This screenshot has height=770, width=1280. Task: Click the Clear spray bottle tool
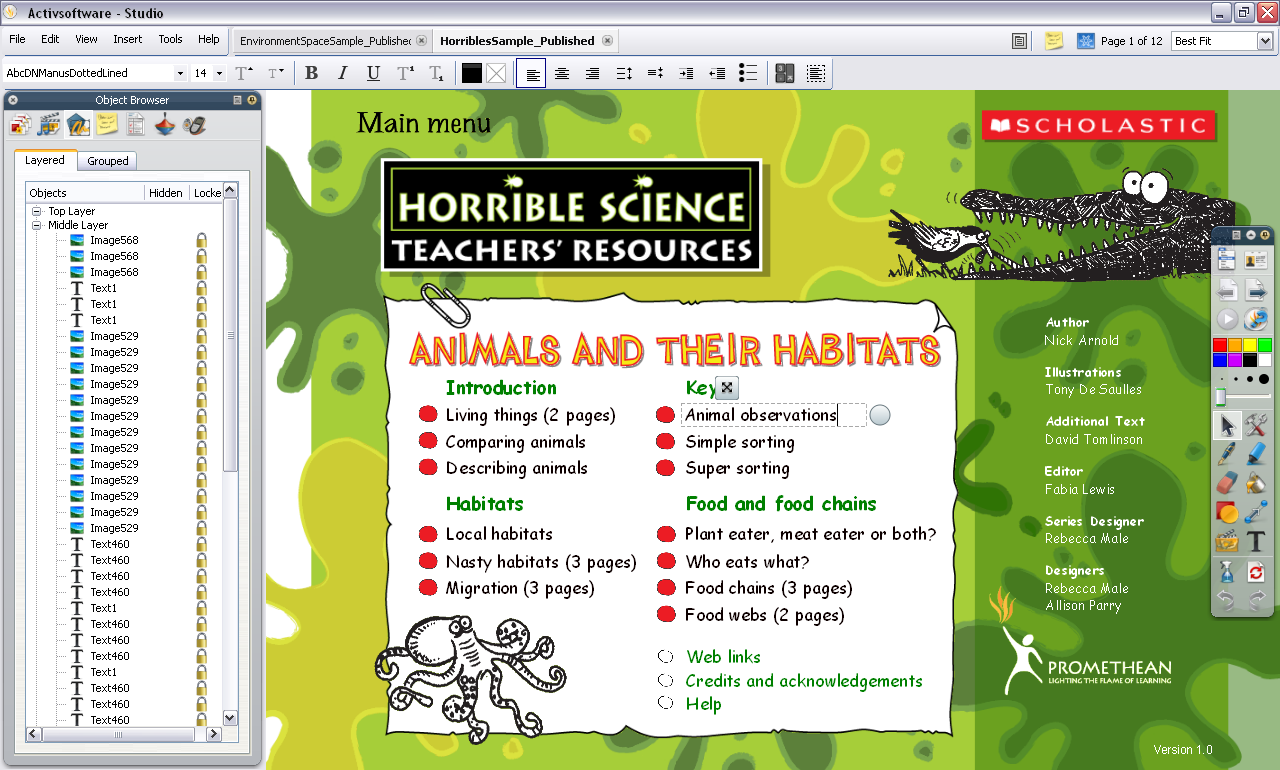click(1226, 572)
